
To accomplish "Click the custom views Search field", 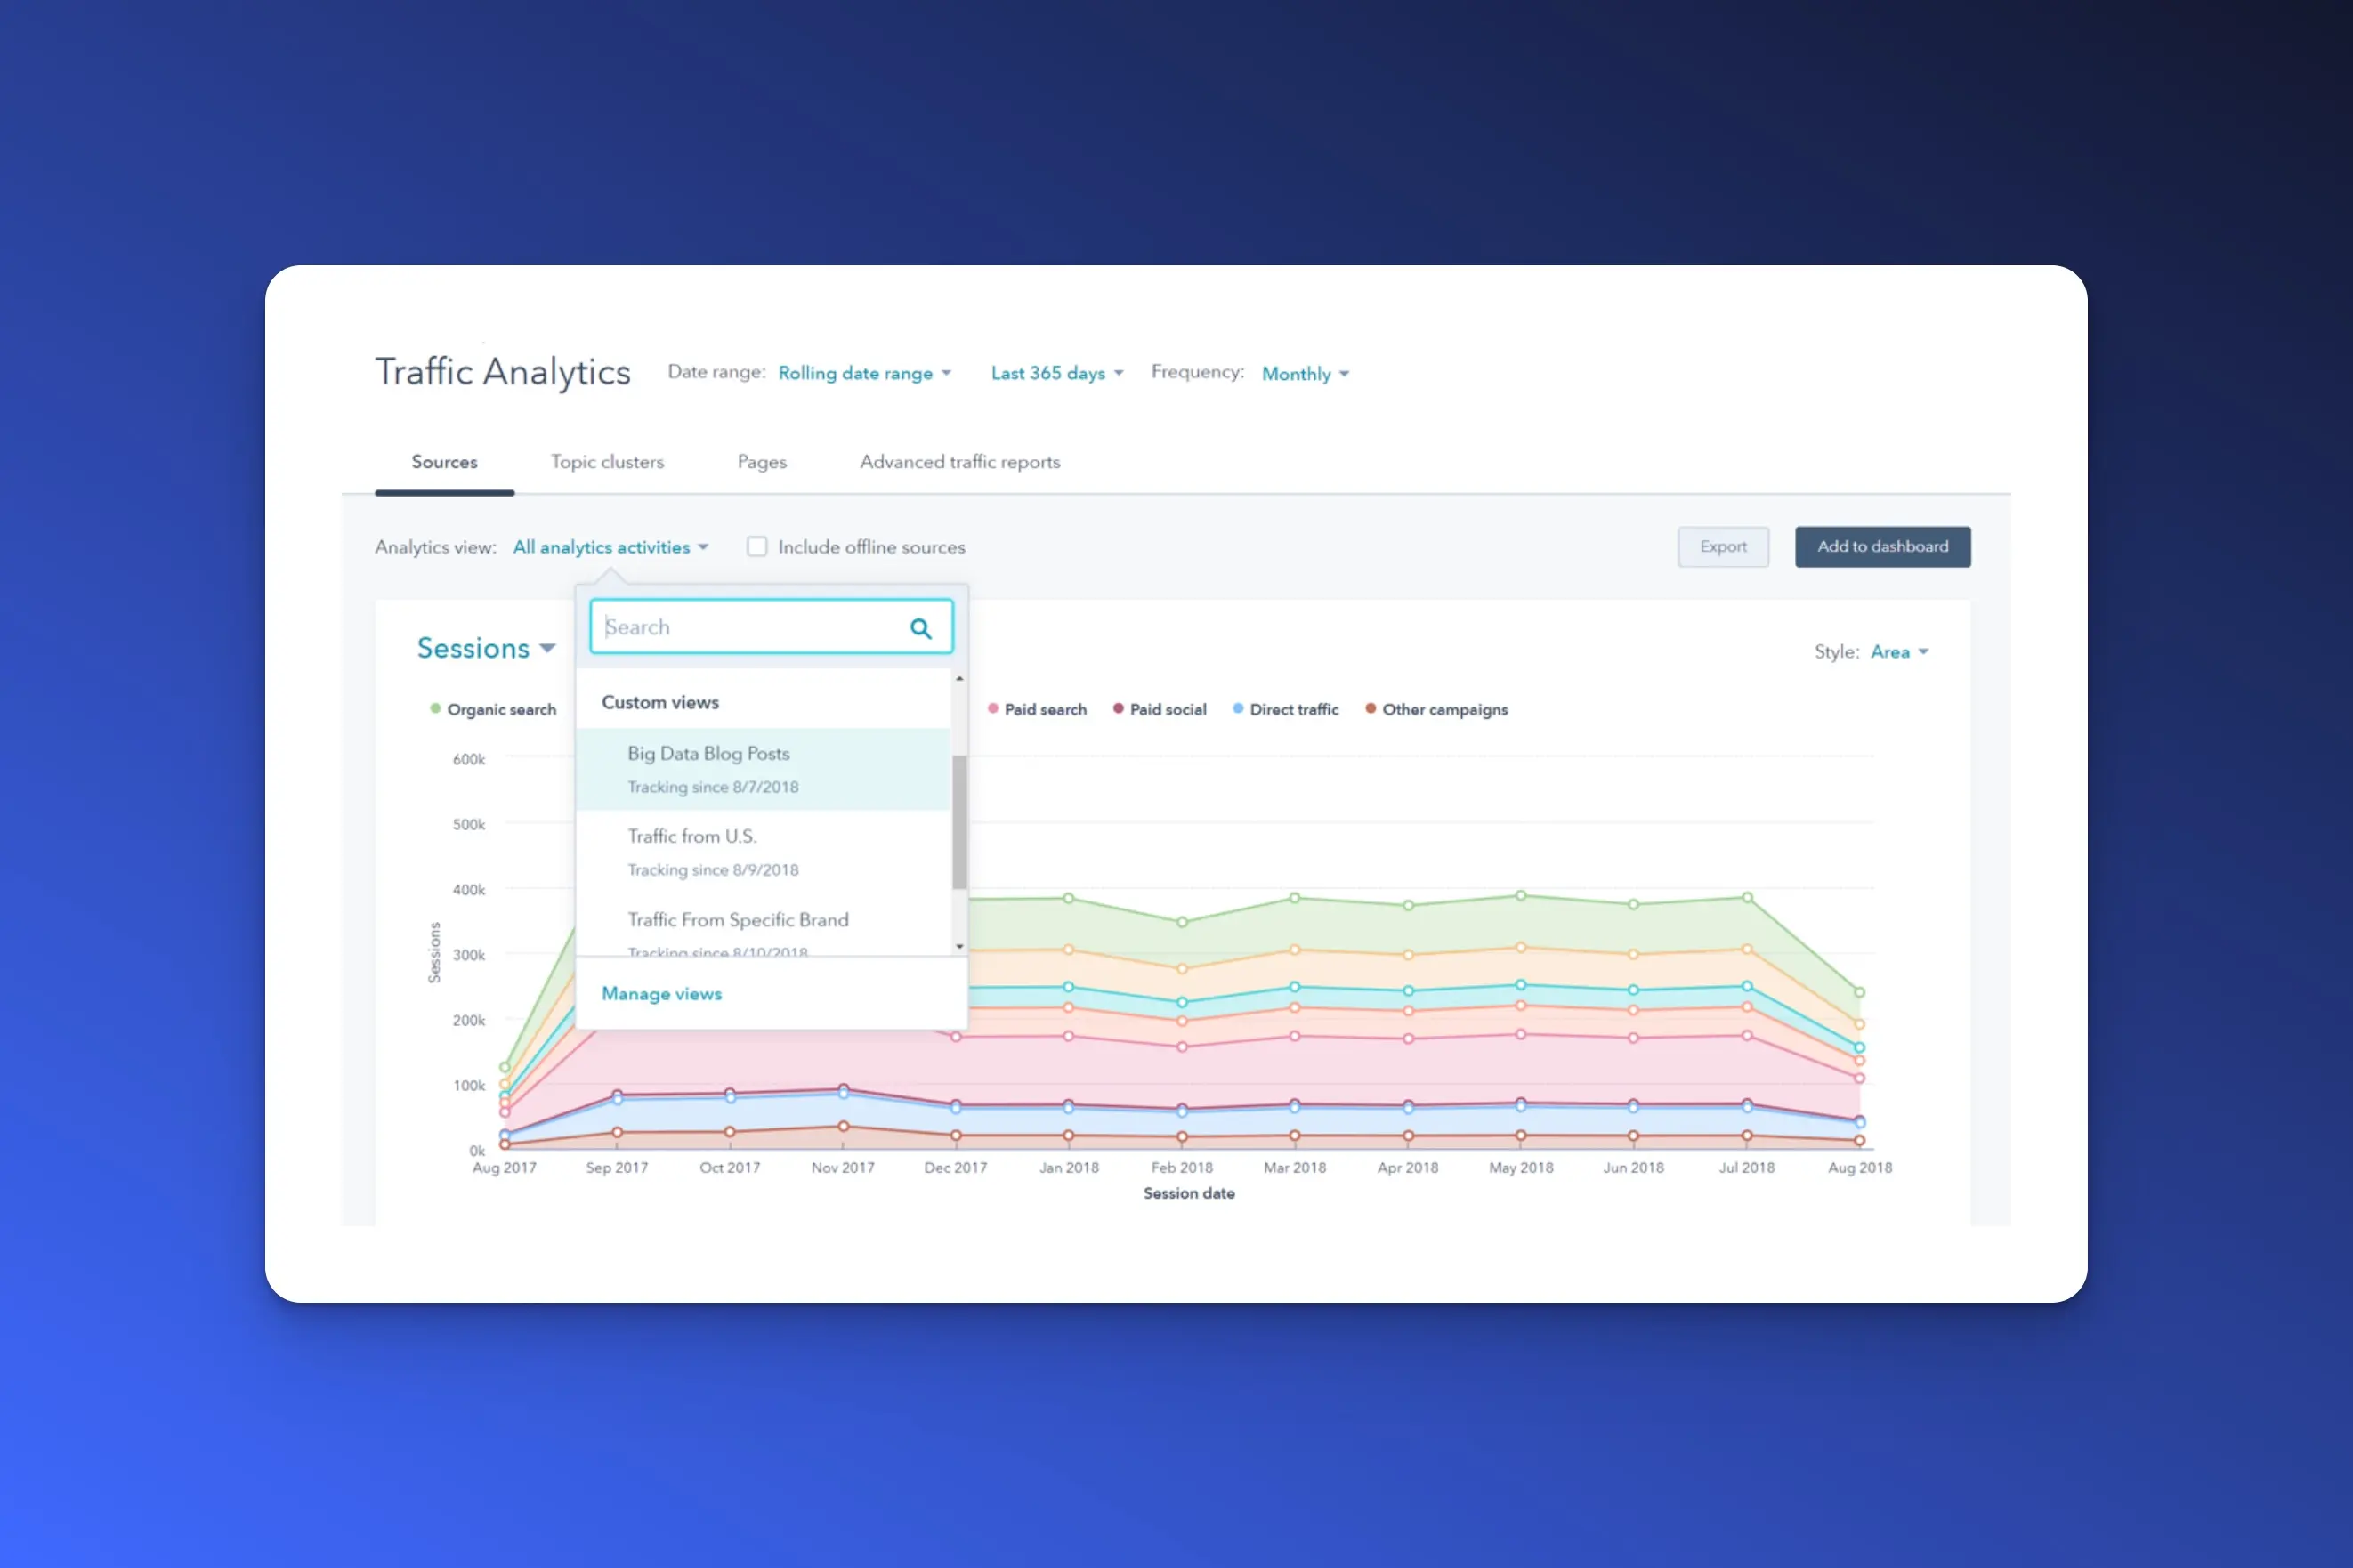I will (x=750, y=628).
